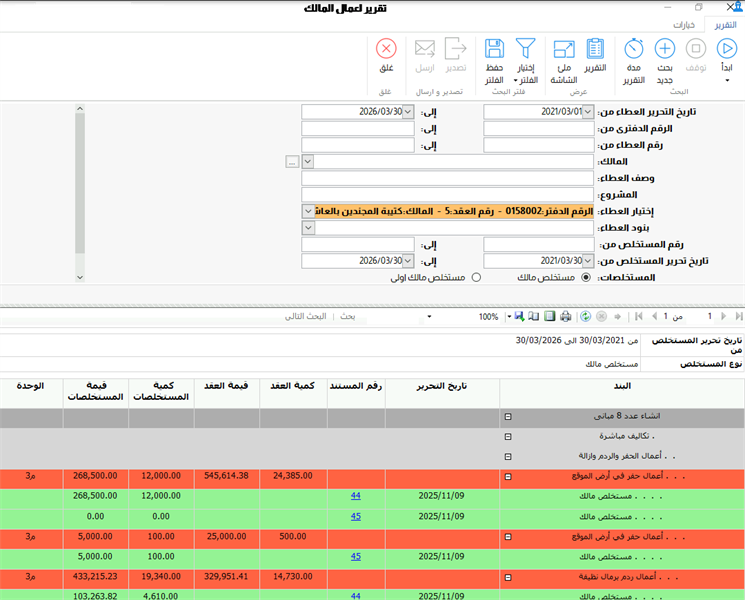
Task: Click the البحث التالي (Find next) link
Action: [306, 316]
